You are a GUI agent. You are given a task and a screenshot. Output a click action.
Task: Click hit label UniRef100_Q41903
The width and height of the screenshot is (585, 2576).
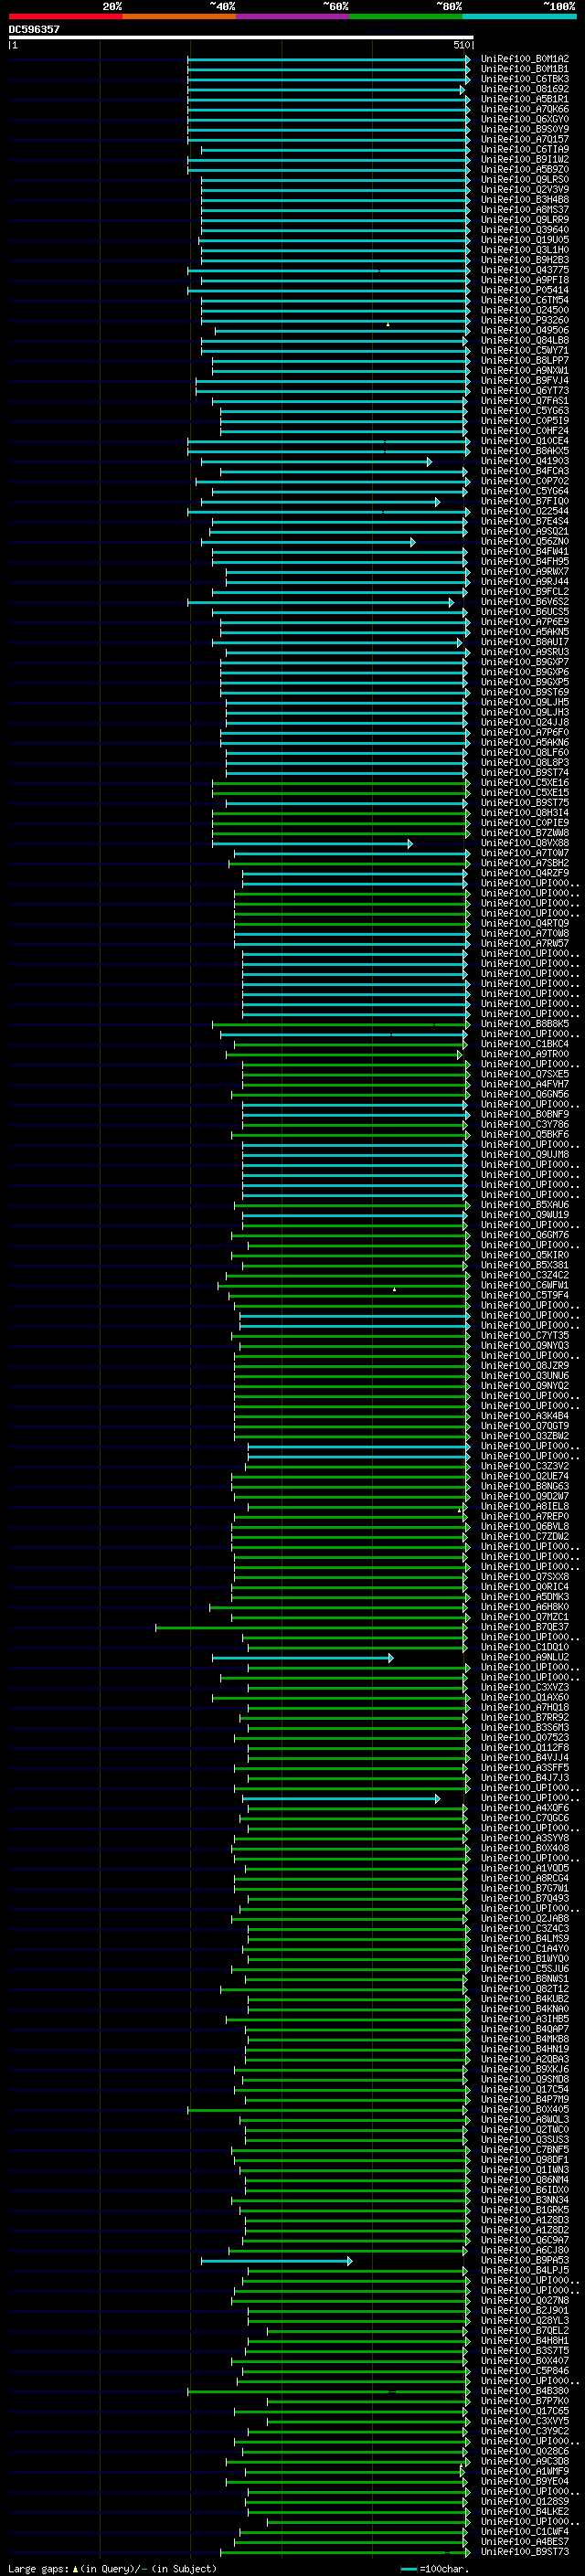pos(525,461)
